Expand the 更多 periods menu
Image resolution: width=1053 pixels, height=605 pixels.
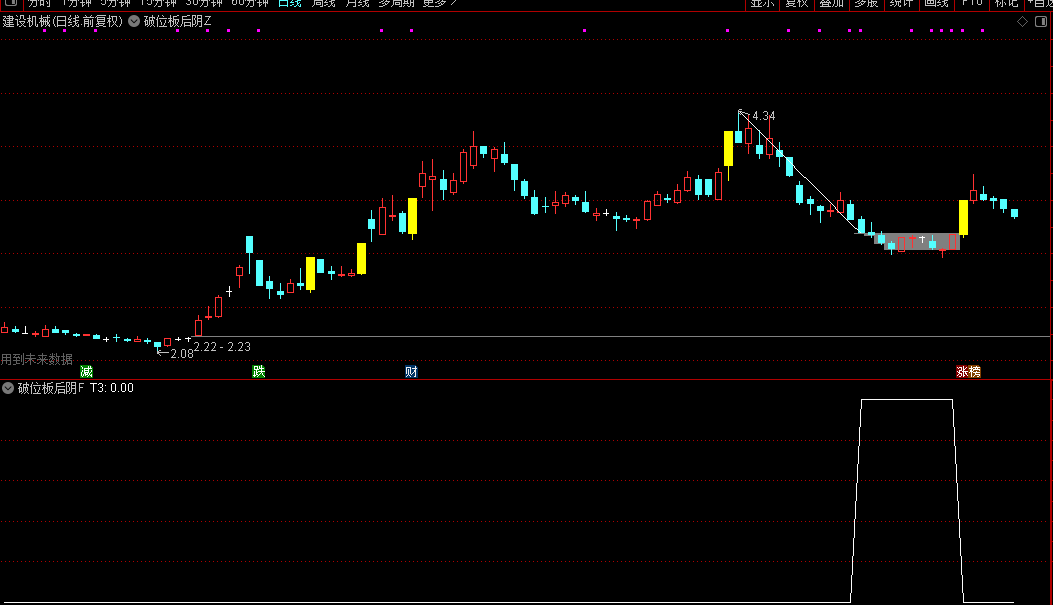[x=439, y=3]
